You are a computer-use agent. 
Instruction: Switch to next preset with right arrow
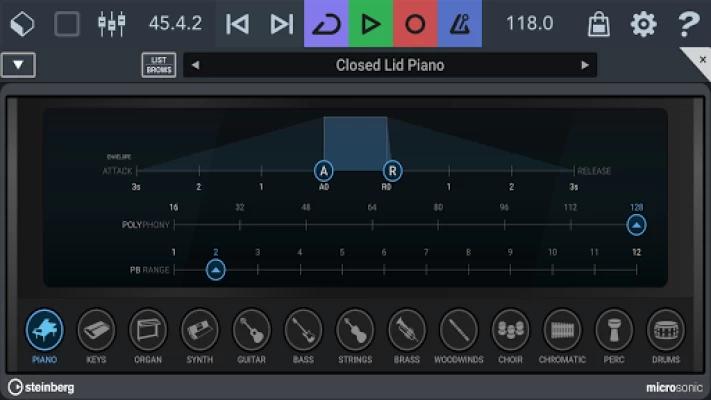(x=585, y=66)
